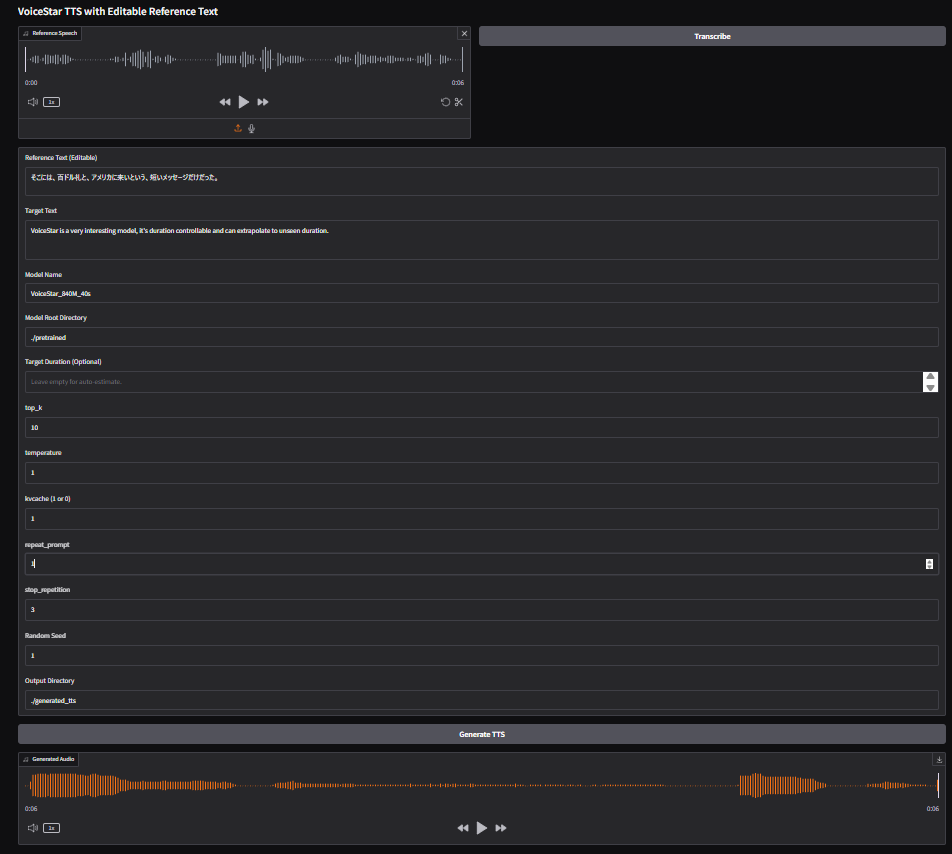Decrease Target Duration with down arrow
Image resolution: width=952 pixels, height=854 pixels.
[x=930, y=387]
